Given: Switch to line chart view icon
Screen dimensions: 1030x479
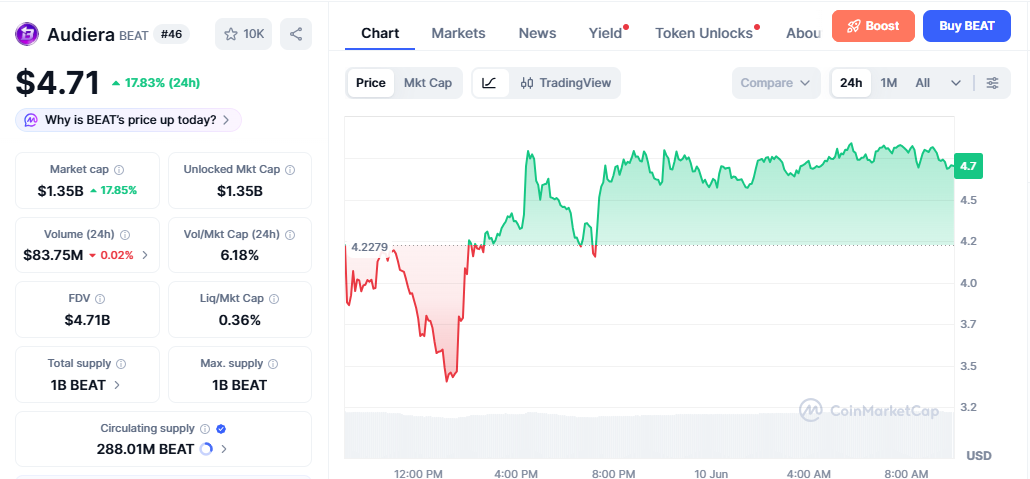Looking at the screenshot, I should [489, 83].
